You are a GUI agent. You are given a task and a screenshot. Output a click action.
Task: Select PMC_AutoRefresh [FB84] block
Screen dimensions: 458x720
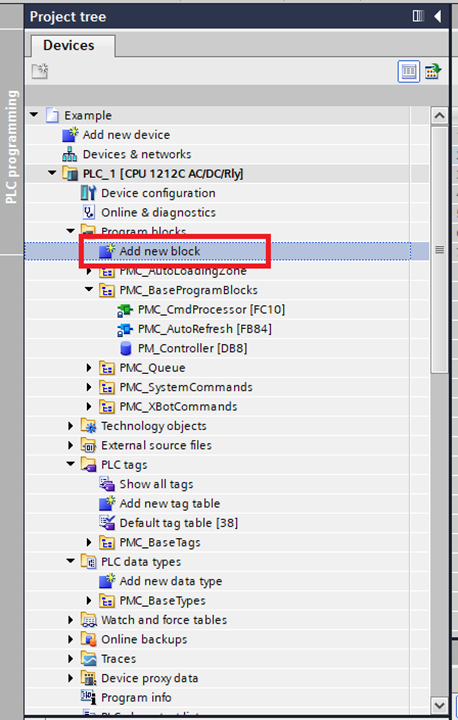(x=205, y=329)
